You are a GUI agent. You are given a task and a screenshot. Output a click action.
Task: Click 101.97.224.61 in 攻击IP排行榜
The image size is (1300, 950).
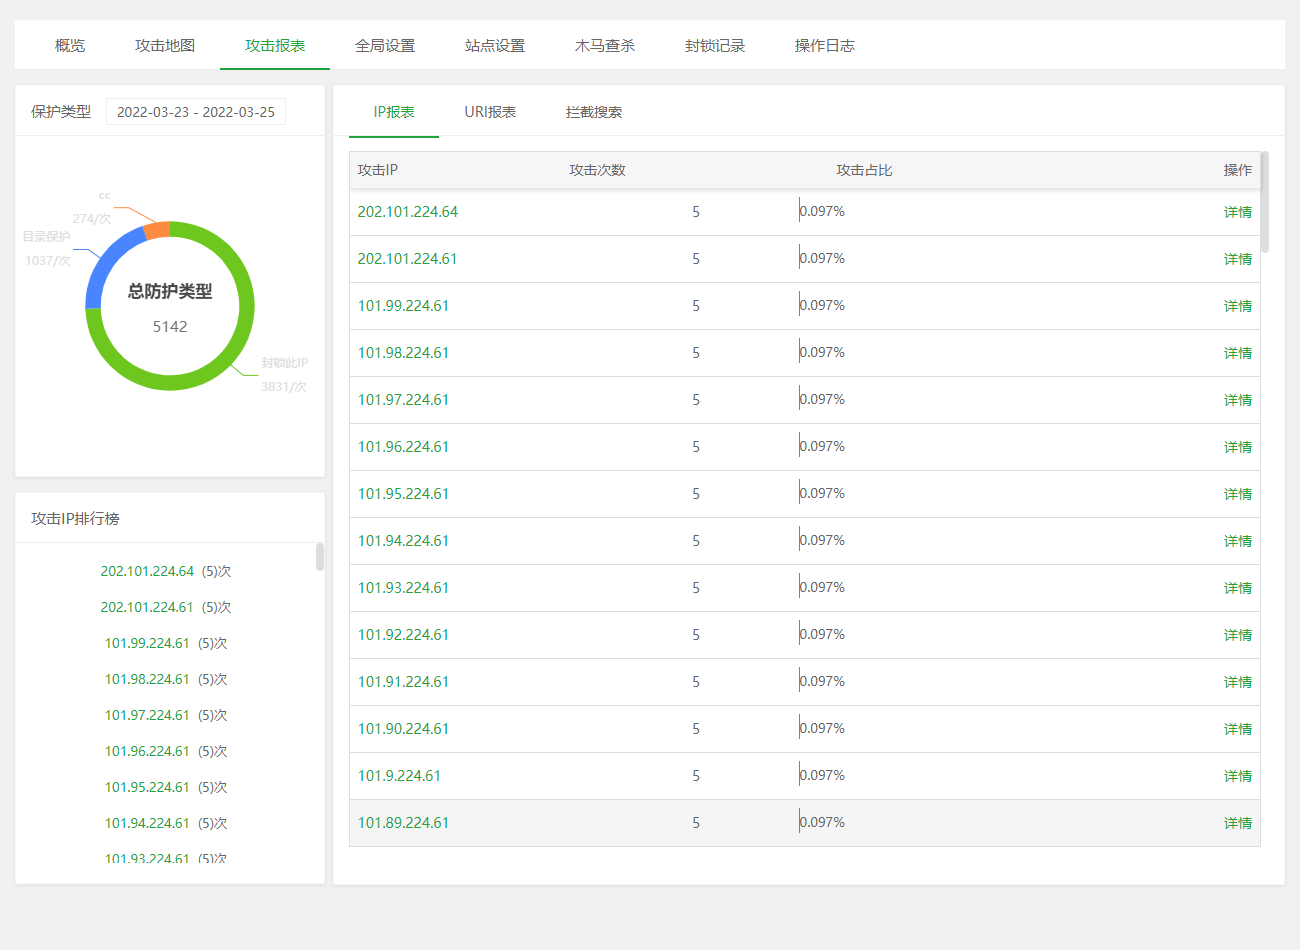[147, 715]
